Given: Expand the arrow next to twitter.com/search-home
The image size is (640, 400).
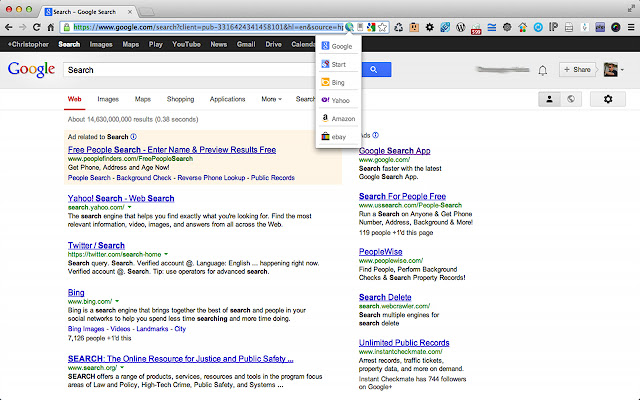Looking at the screenshot, I should pyautogui.click(x=166, y=254).
